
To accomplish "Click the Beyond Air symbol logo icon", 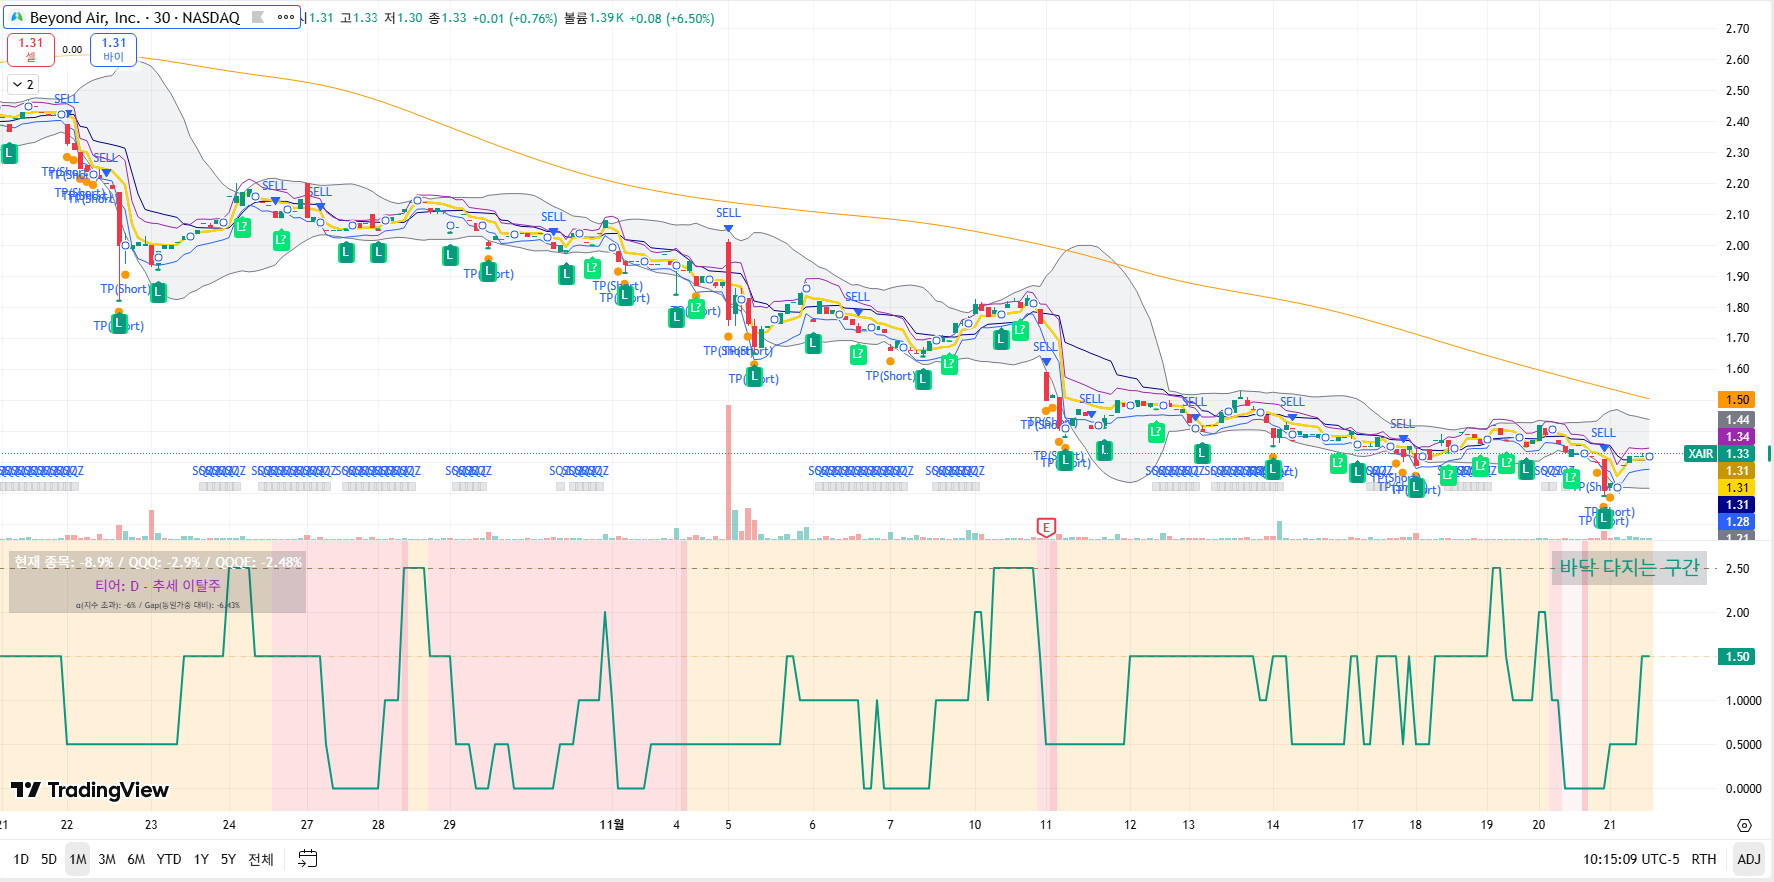I will [16, 17].
